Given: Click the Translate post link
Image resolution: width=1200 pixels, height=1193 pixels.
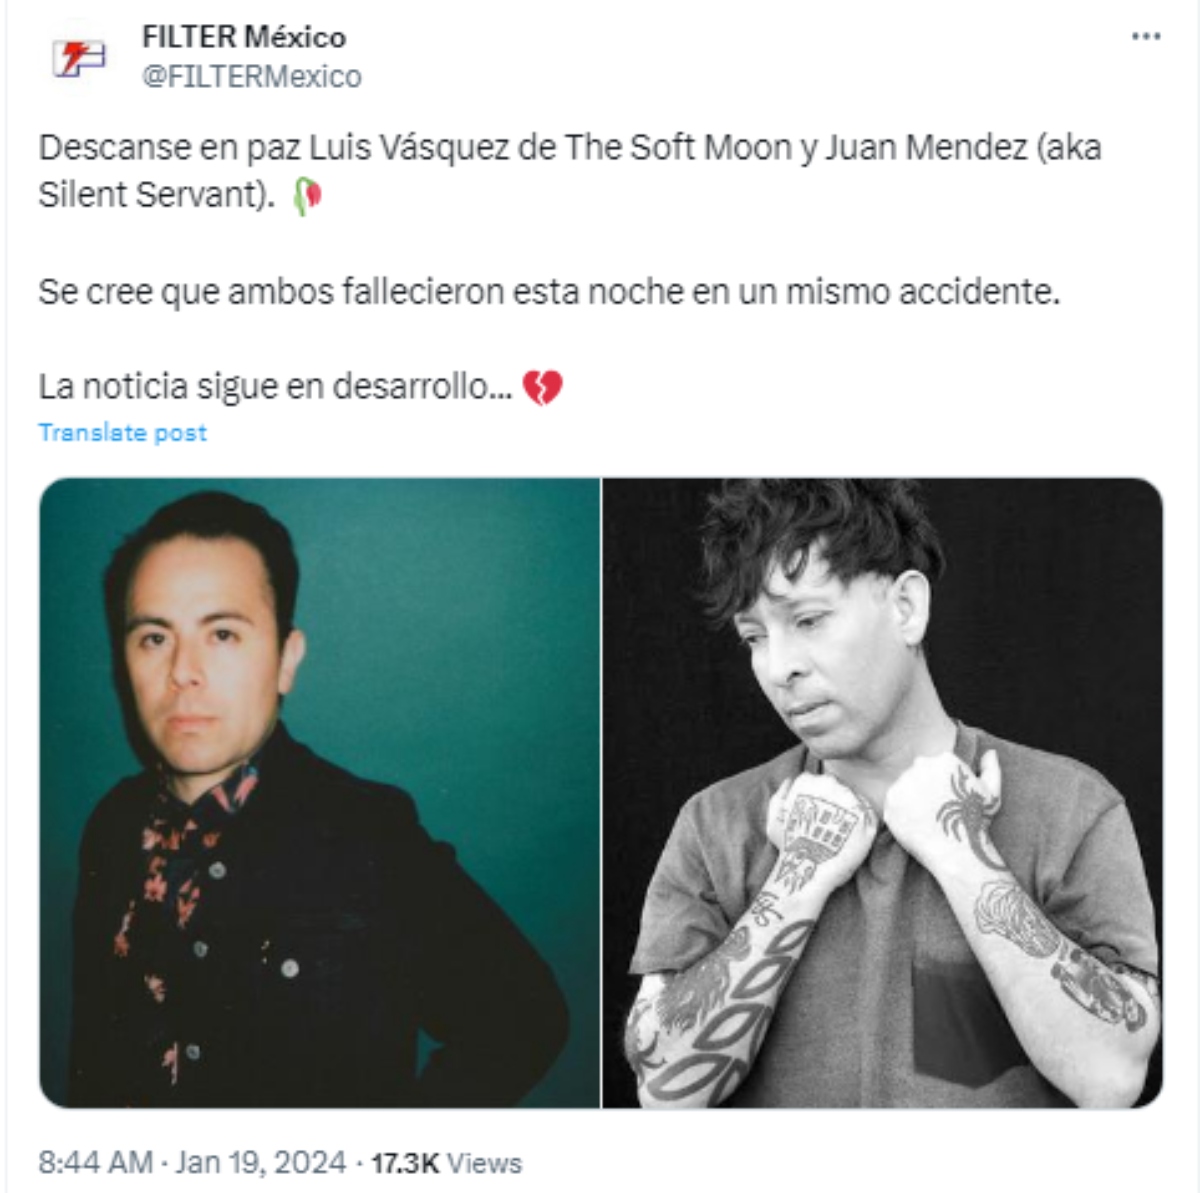Looking at the screenshot, I should coord(123,433).
